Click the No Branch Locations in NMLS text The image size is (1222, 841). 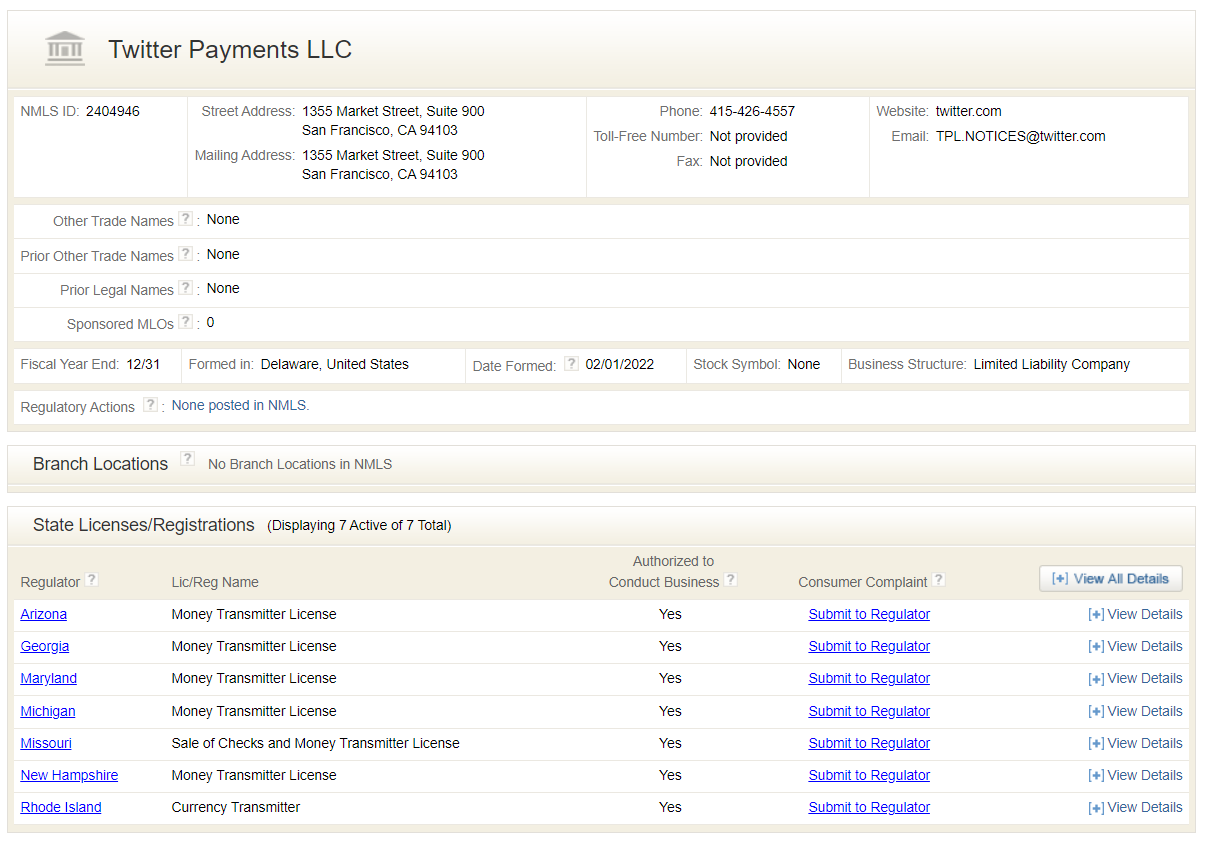point(300,464)
